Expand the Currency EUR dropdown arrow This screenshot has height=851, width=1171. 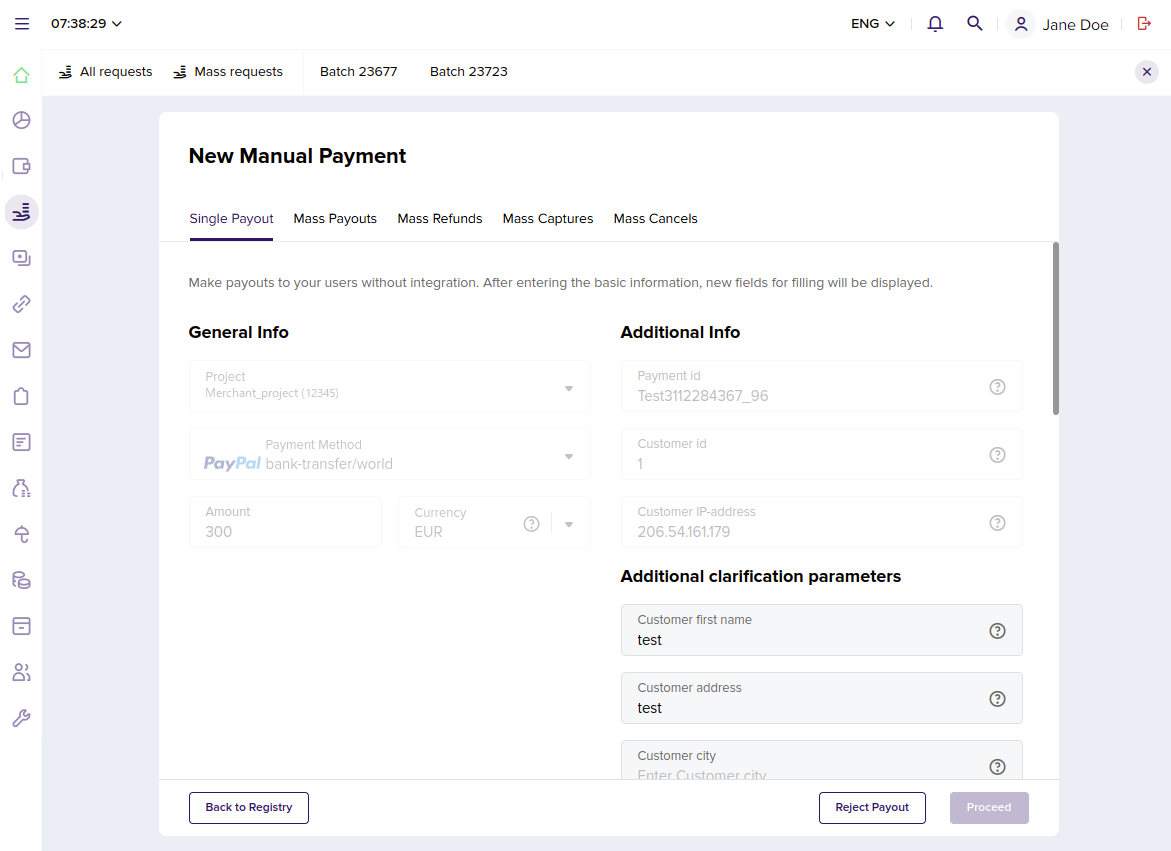click(569, 524)
